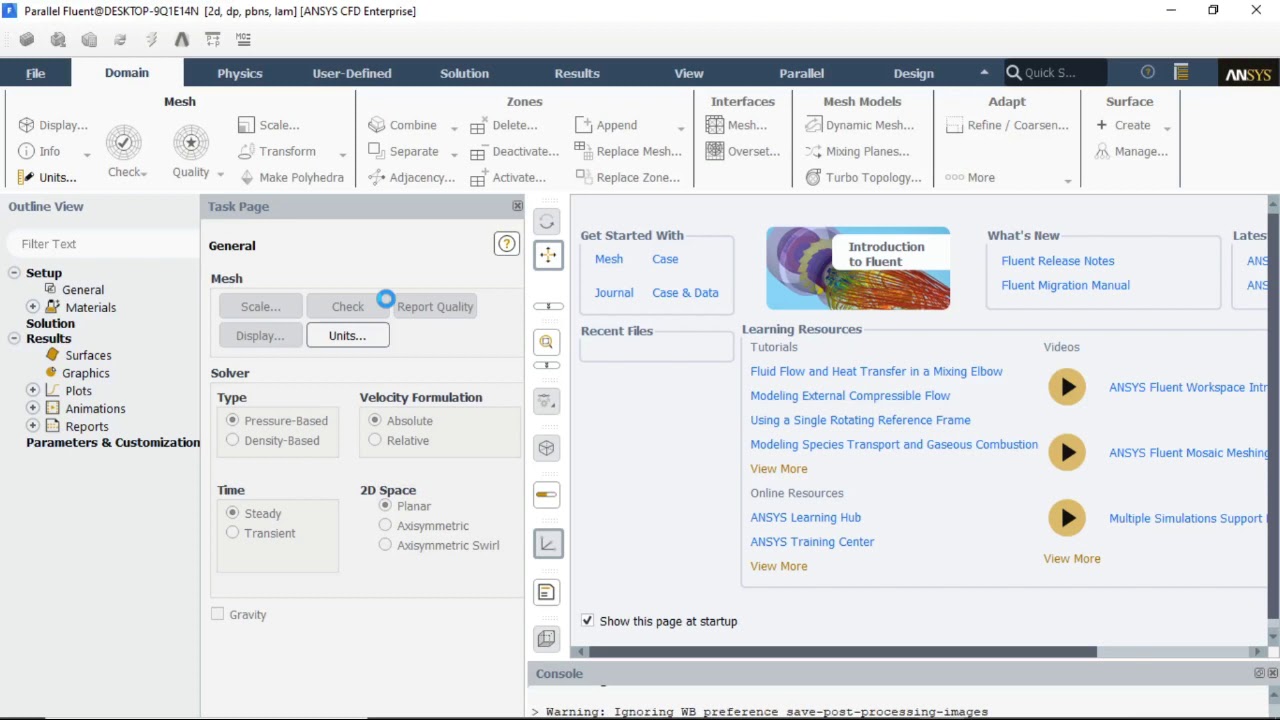This screenshot has height=720, width=1280.
Task: Open Overset interfaces option
Action: click(x=742, y=151)
